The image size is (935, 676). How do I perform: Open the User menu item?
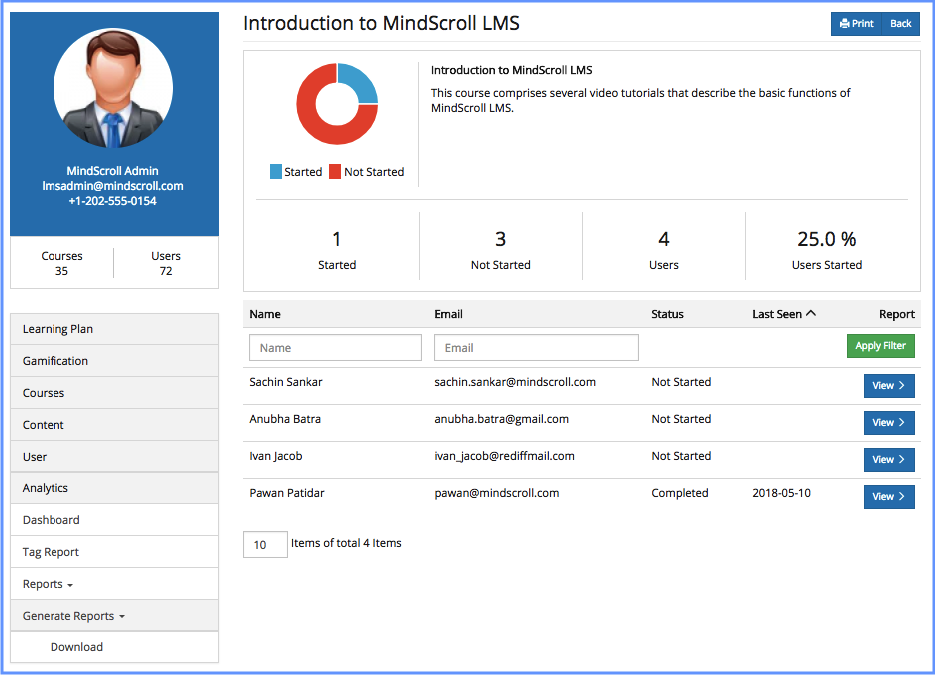[114, 457]
